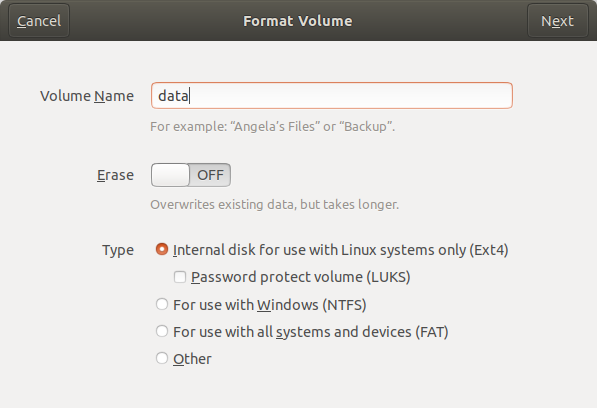Image resolution: width=597 pixels, height=408 pixels.
Task: Click the Type label text
Action: pyautogui.click(x=118, y=250)
